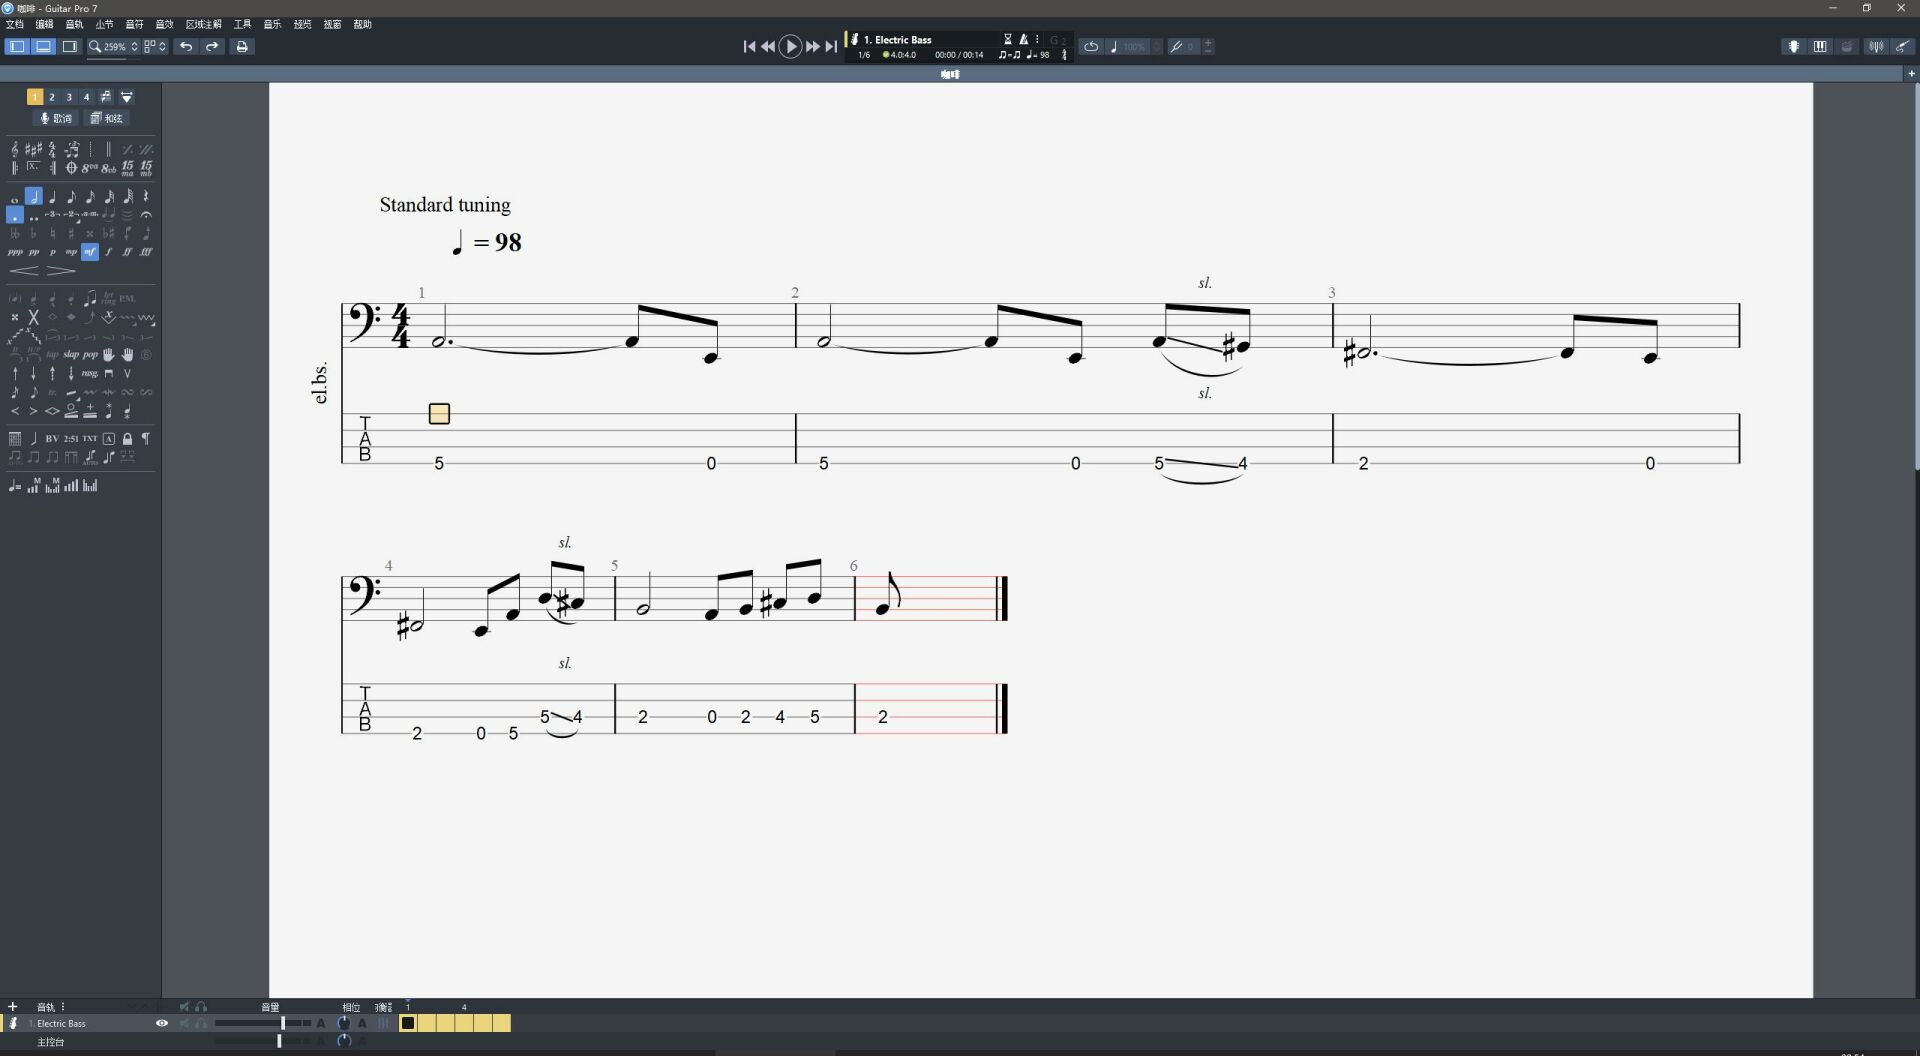Switch to voice tab 2
1920x1056 pixels.
[52, 96]
